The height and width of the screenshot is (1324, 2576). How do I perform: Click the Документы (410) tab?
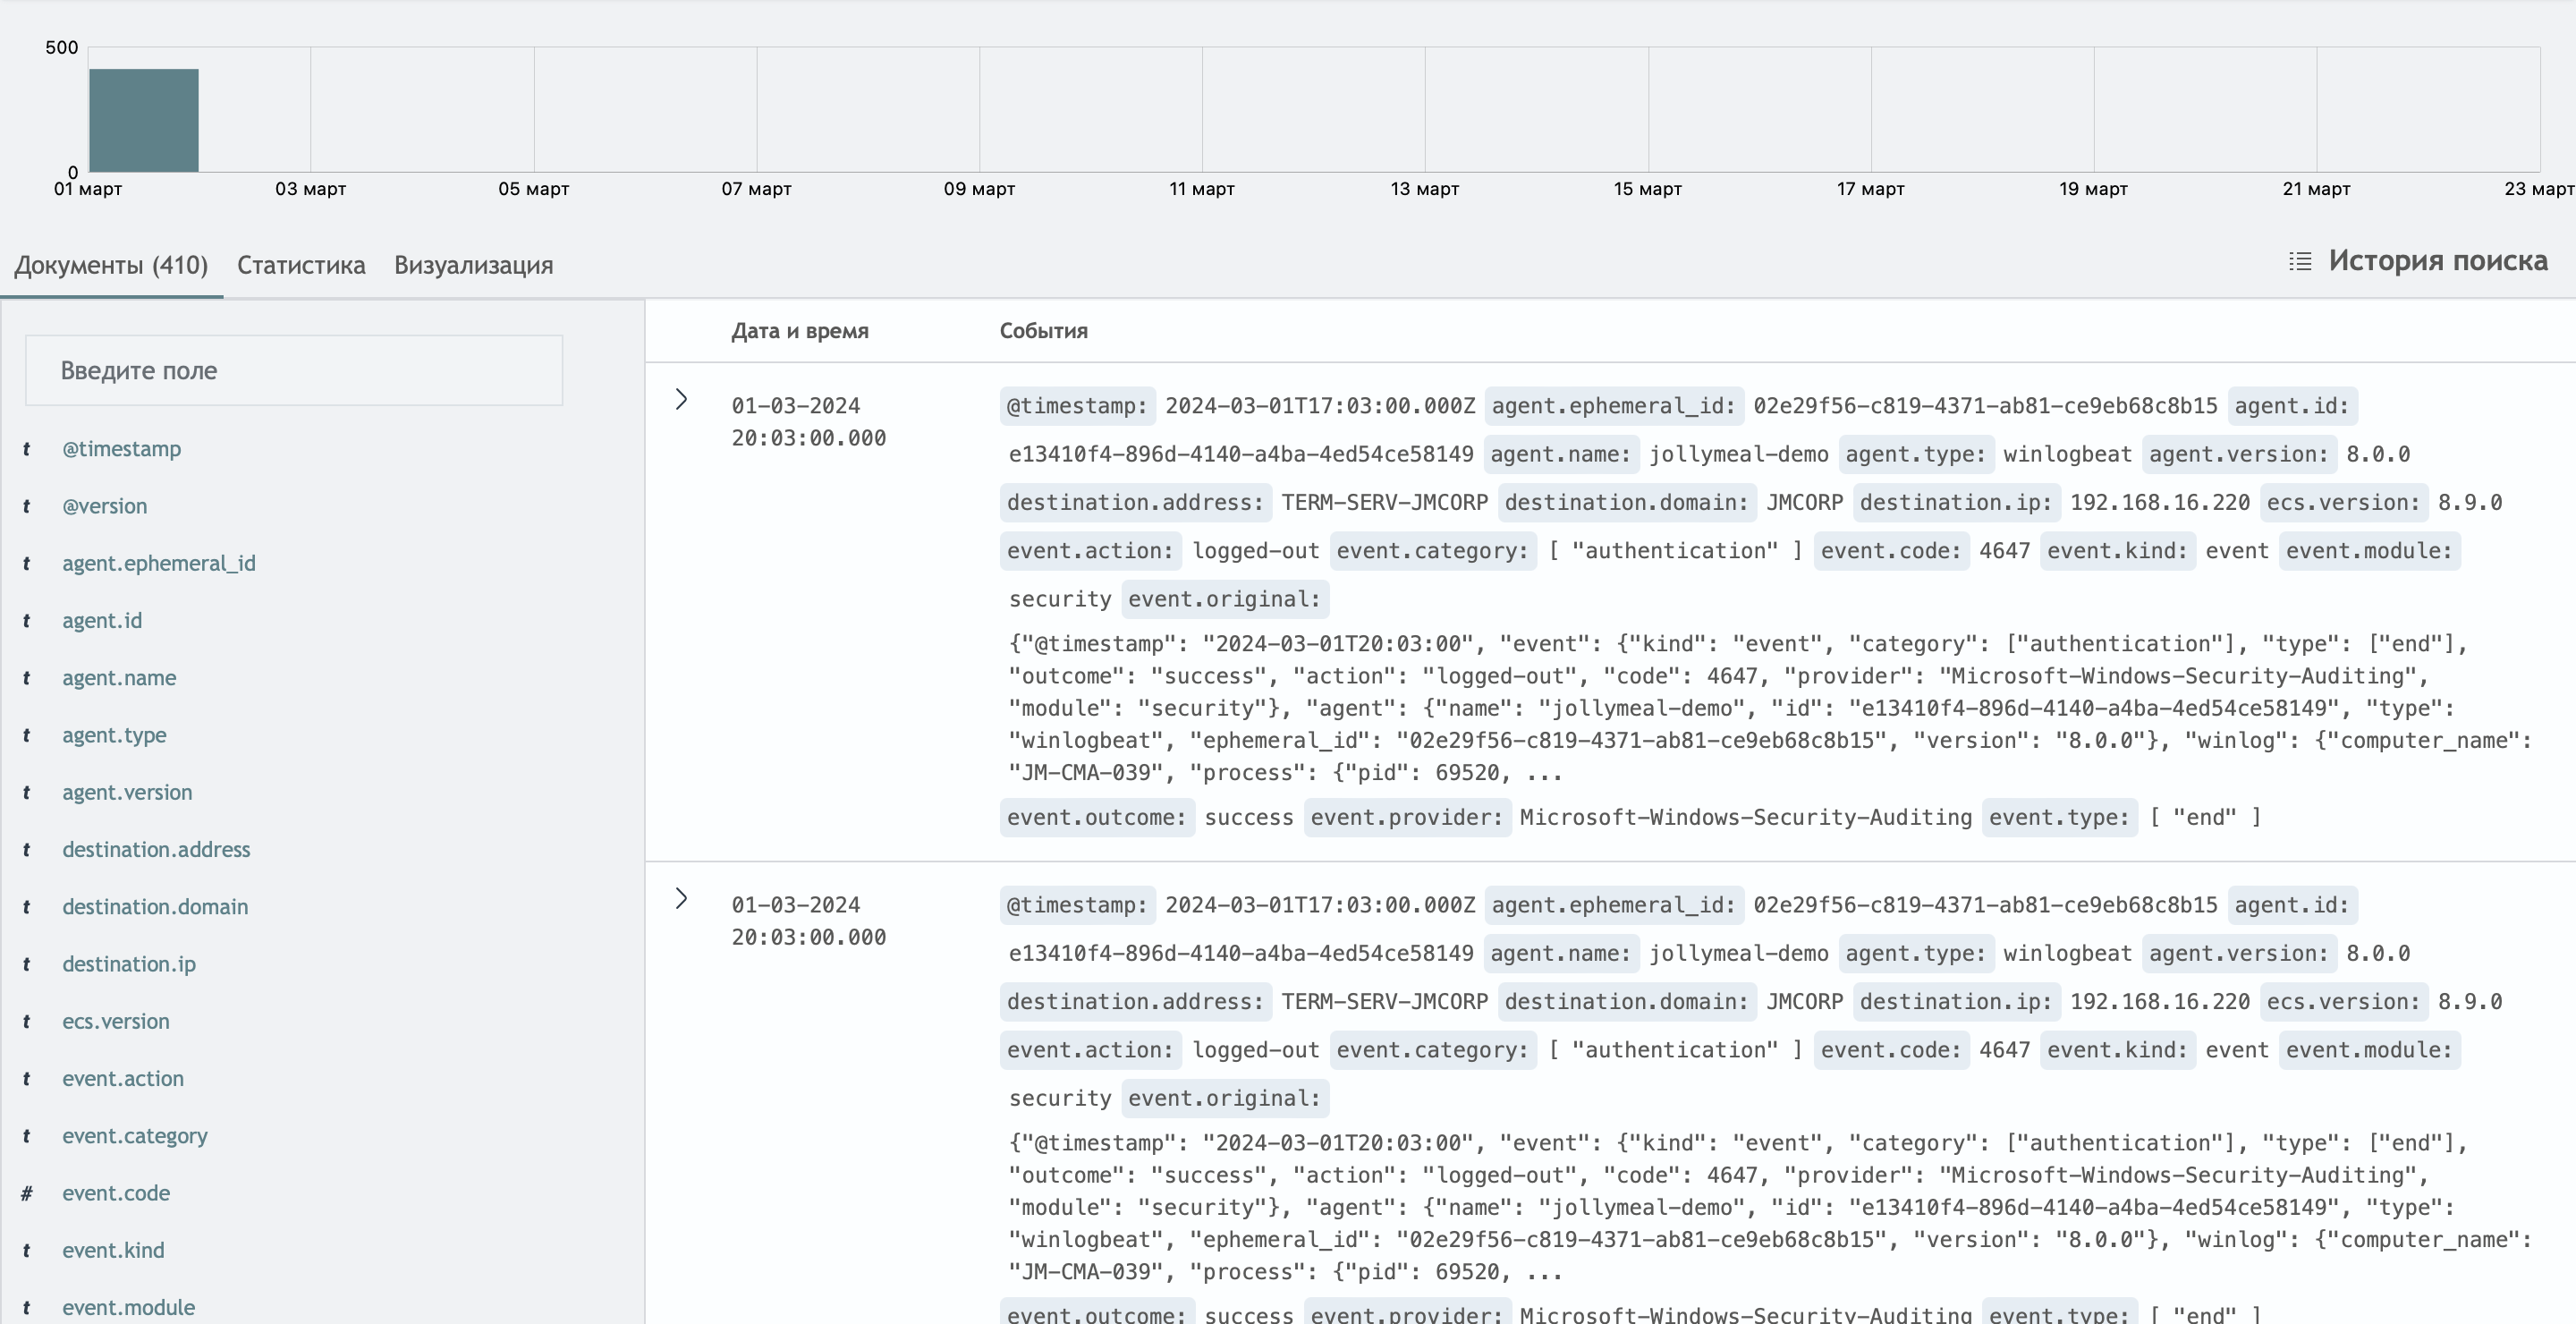(x=110, y=265)
